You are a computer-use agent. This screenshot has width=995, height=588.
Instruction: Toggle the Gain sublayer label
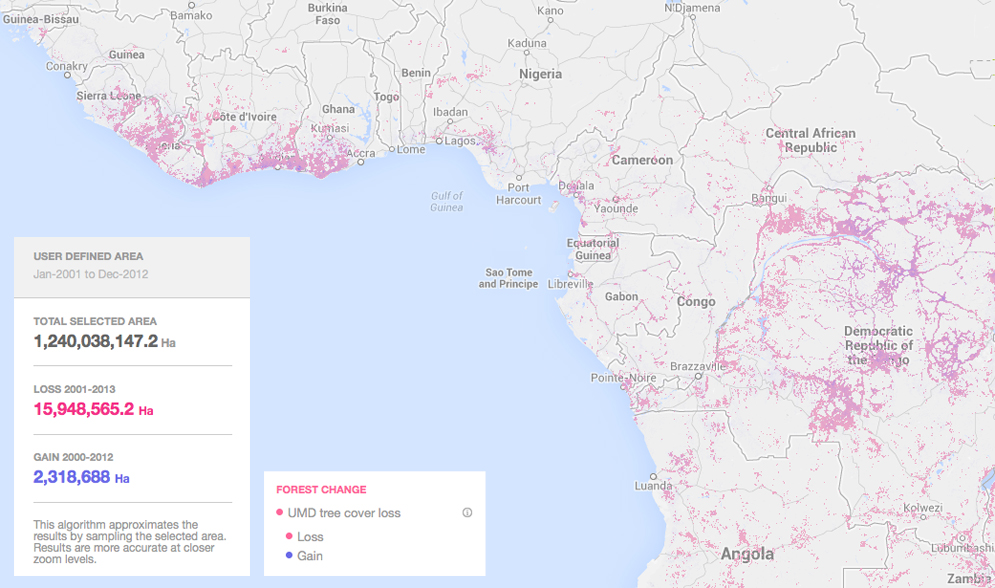310,556
